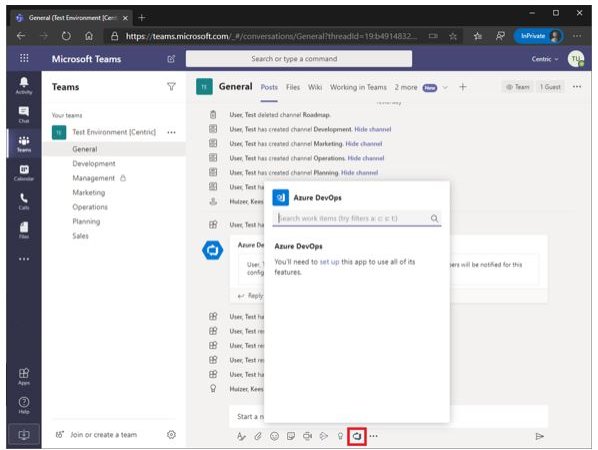The image size is (598, 450).
Task: Click the set up link in popup
Action: (x=329, y=262)
